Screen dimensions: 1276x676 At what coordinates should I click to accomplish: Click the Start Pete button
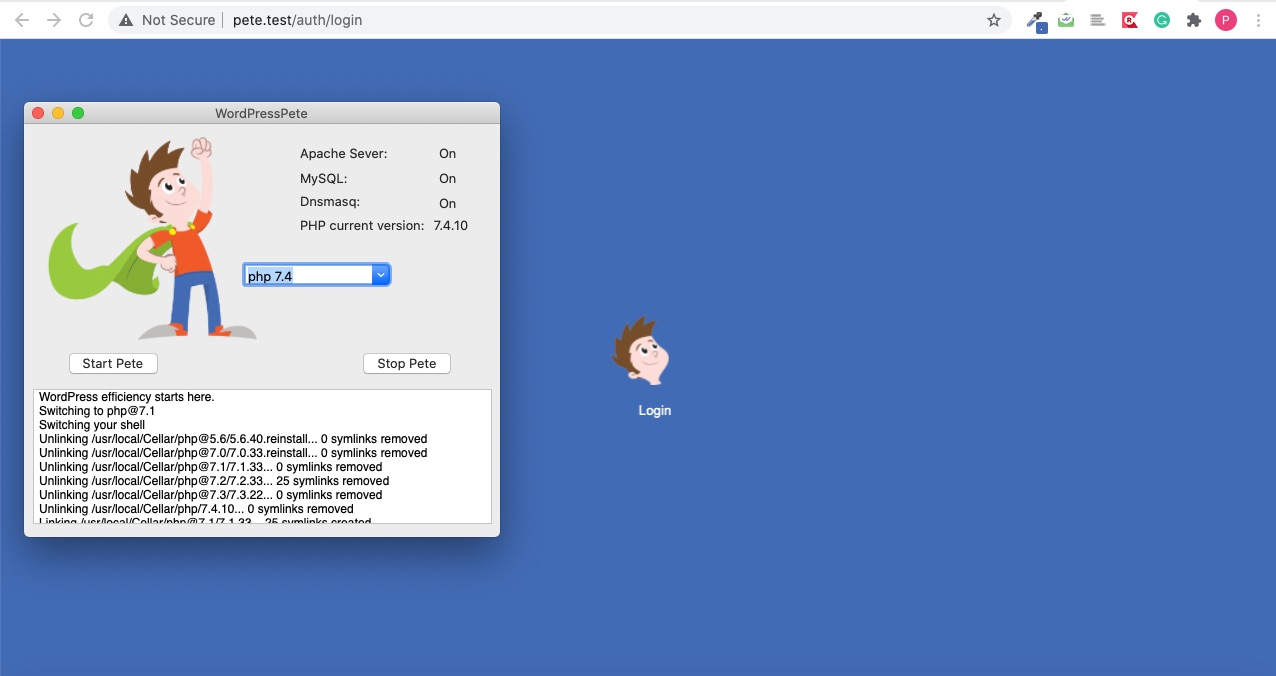113,363
